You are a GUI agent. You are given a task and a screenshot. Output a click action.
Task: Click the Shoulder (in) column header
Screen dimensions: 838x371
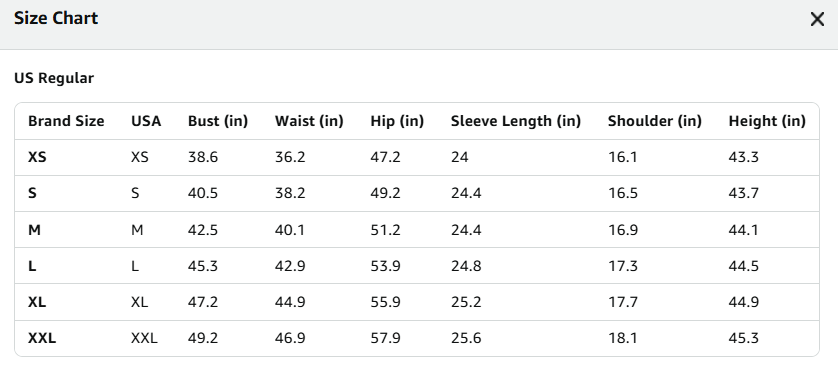654,121
